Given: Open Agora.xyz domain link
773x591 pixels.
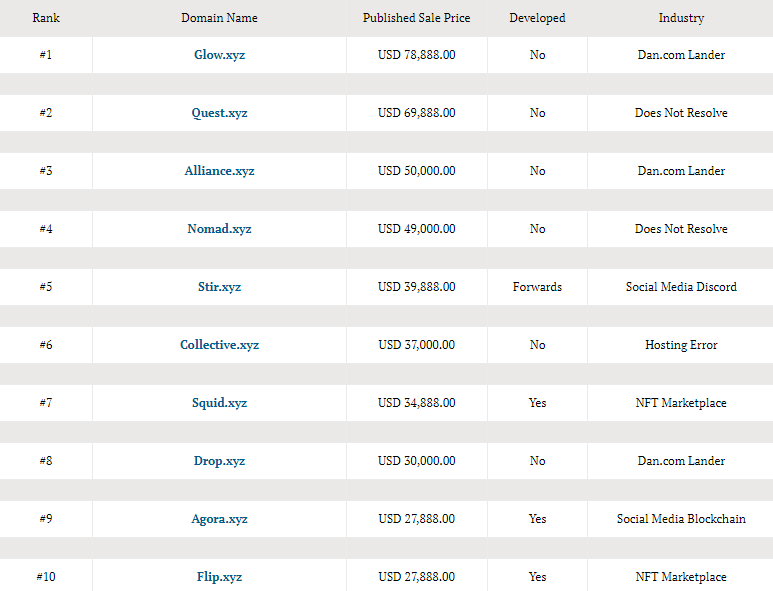Looking at the screenshot, I should [x=219, y=519].
